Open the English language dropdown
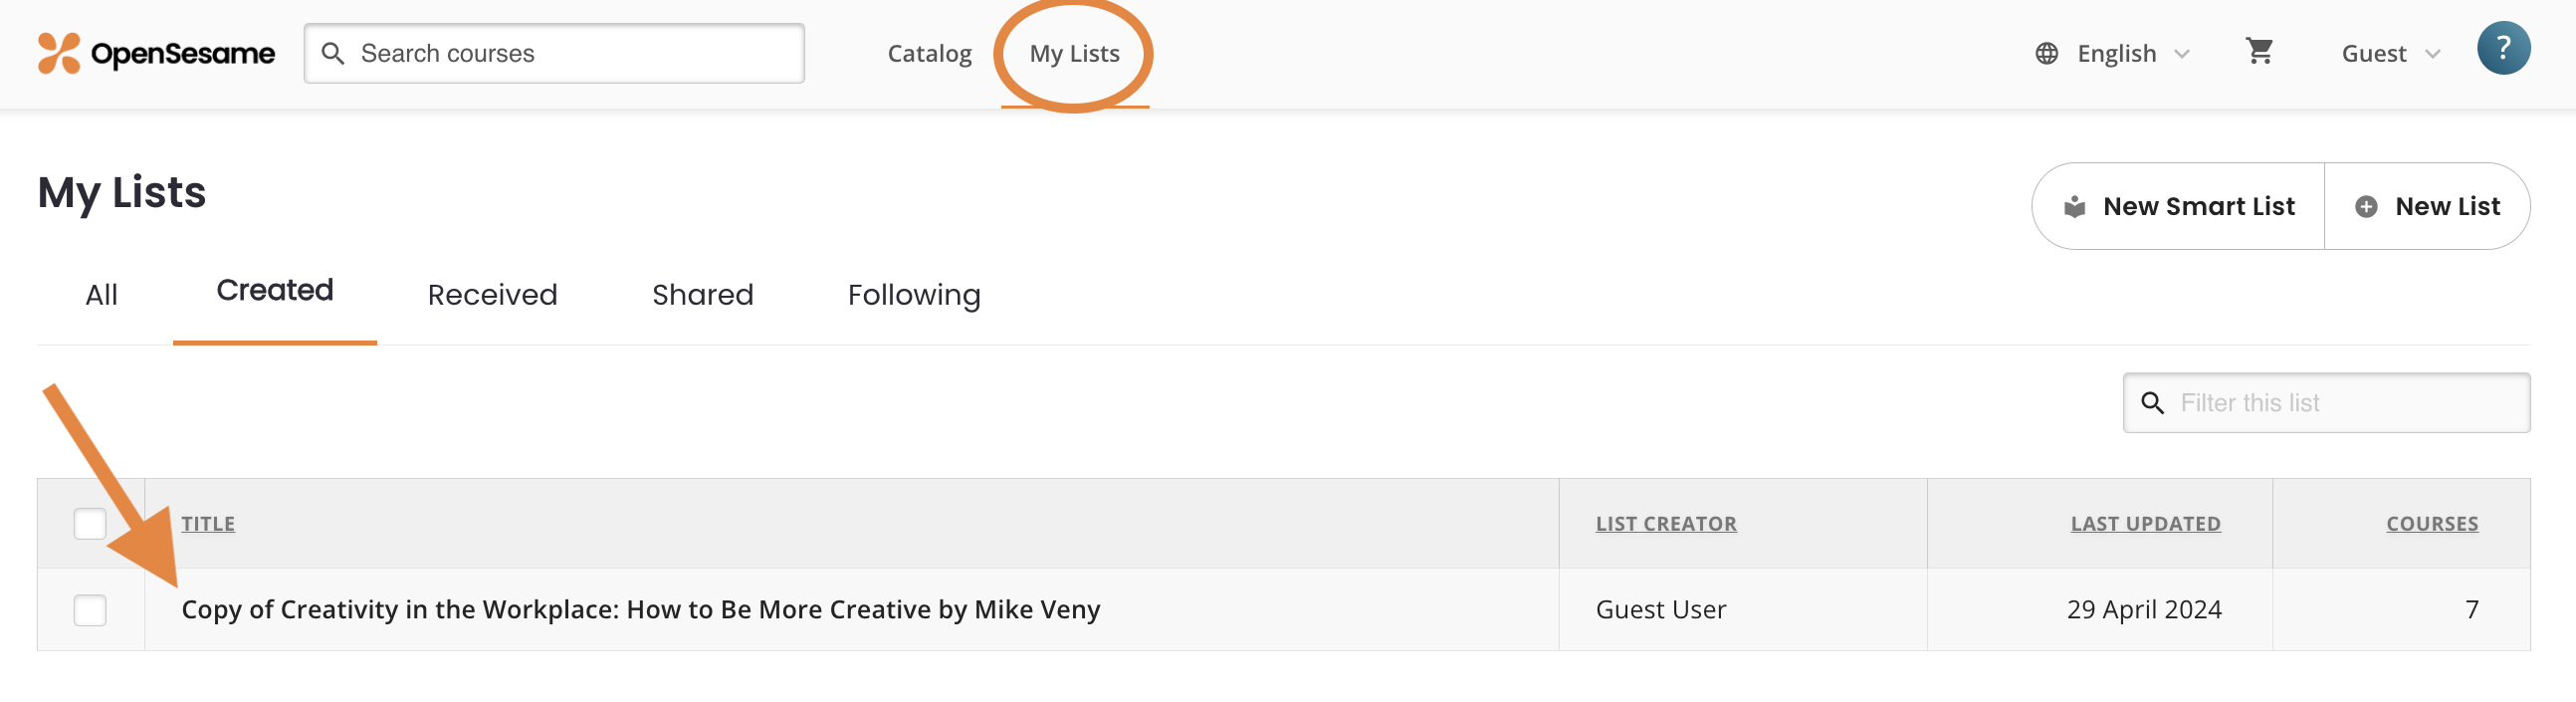The width and height of the screenshot is (2576, 702). click(2116, 53)
